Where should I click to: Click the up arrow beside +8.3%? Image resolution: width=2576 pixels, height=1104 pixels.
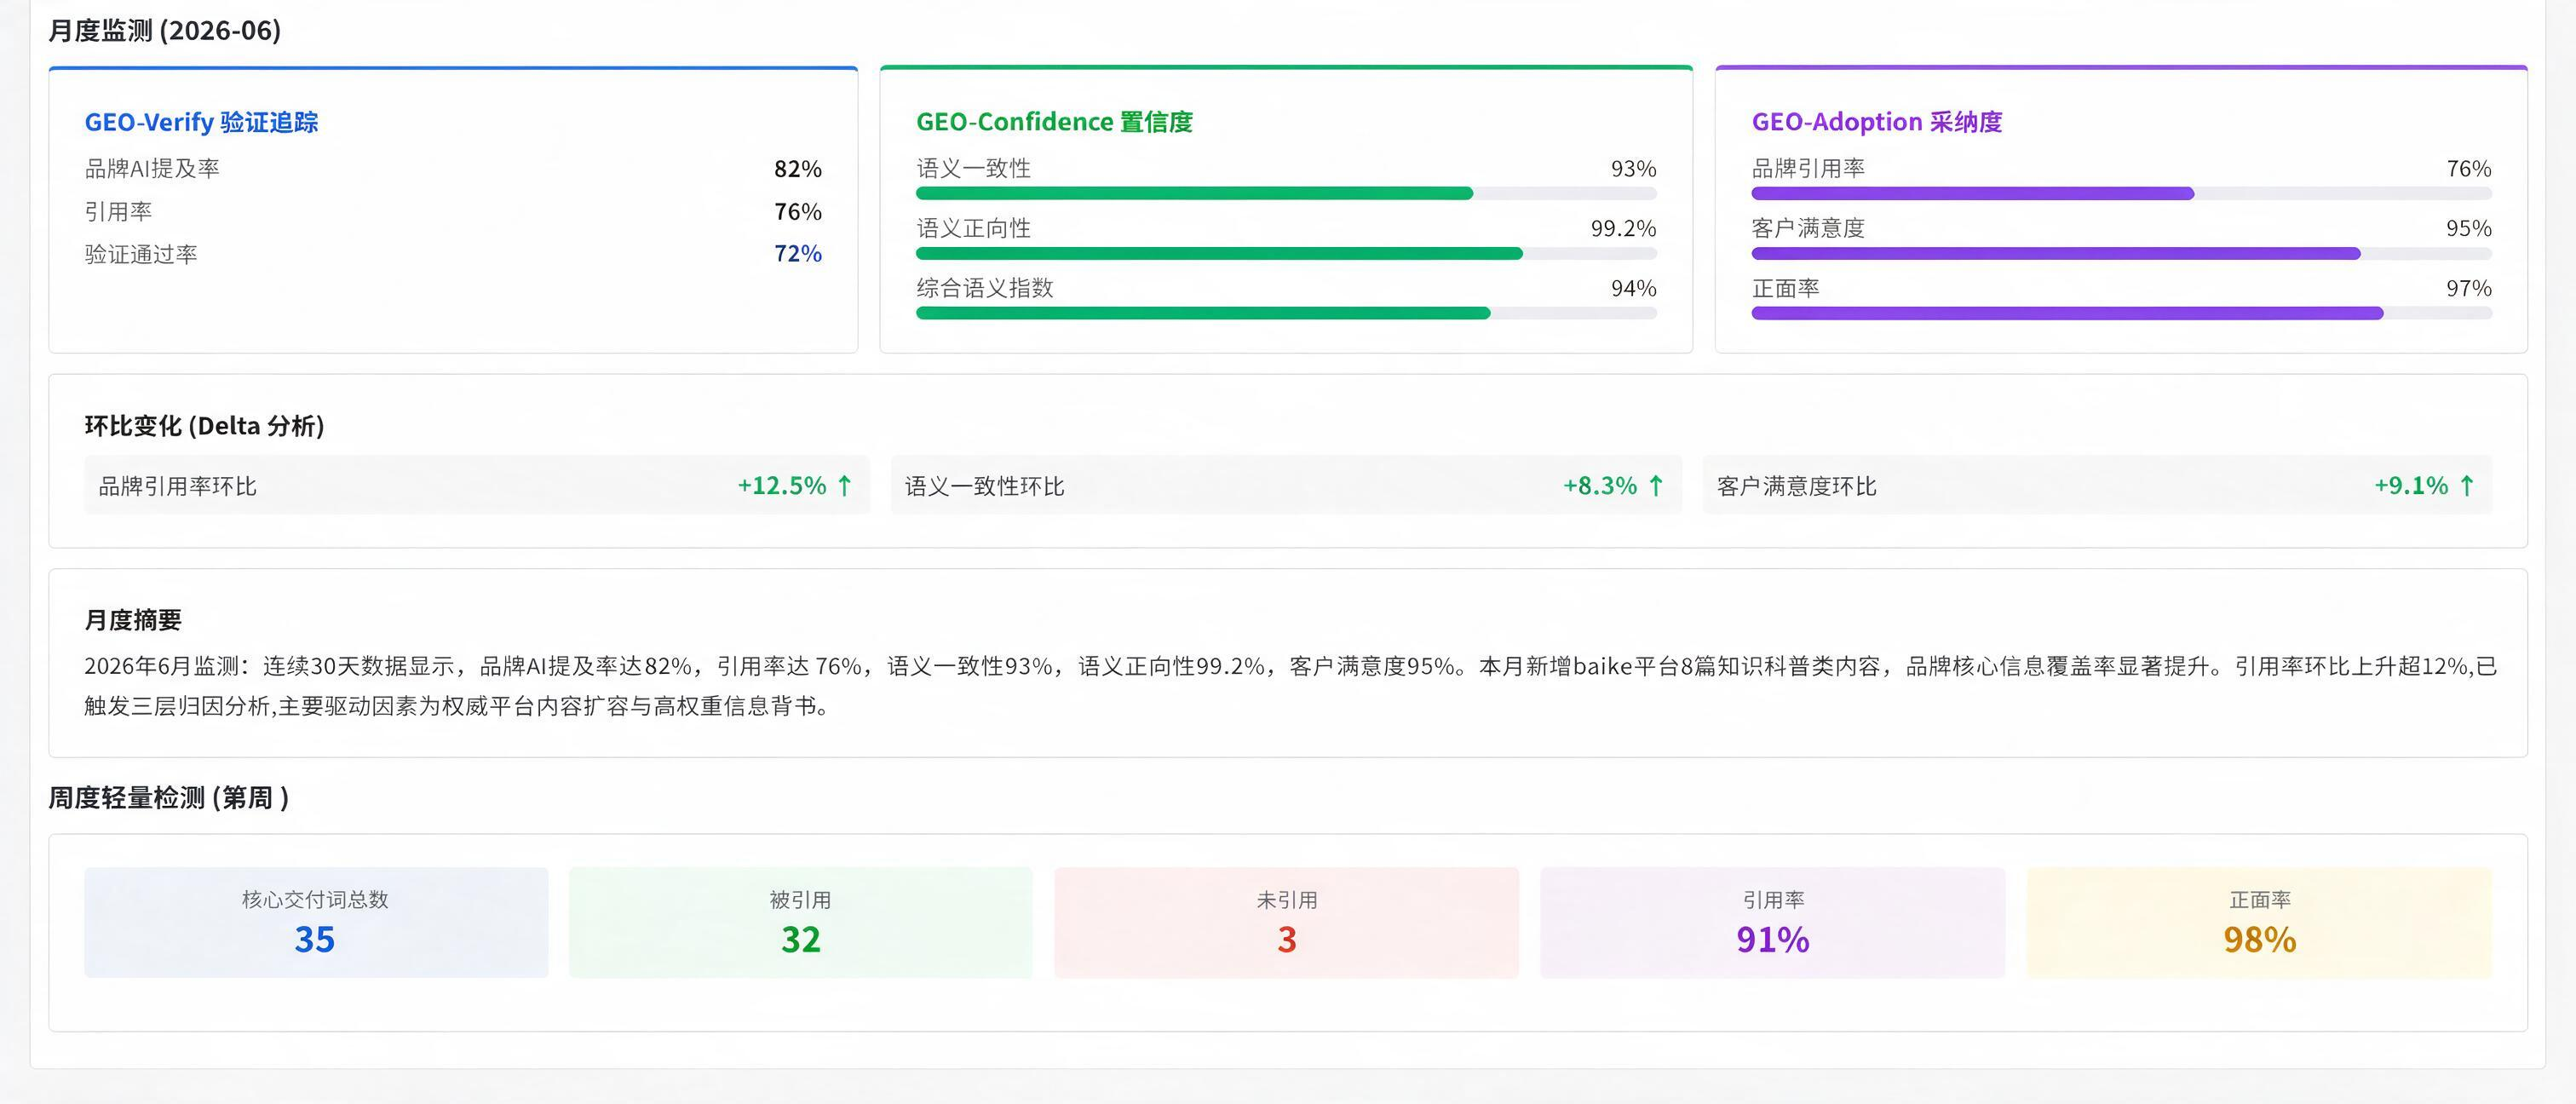pyautogui.click(x=1656, y=486)
